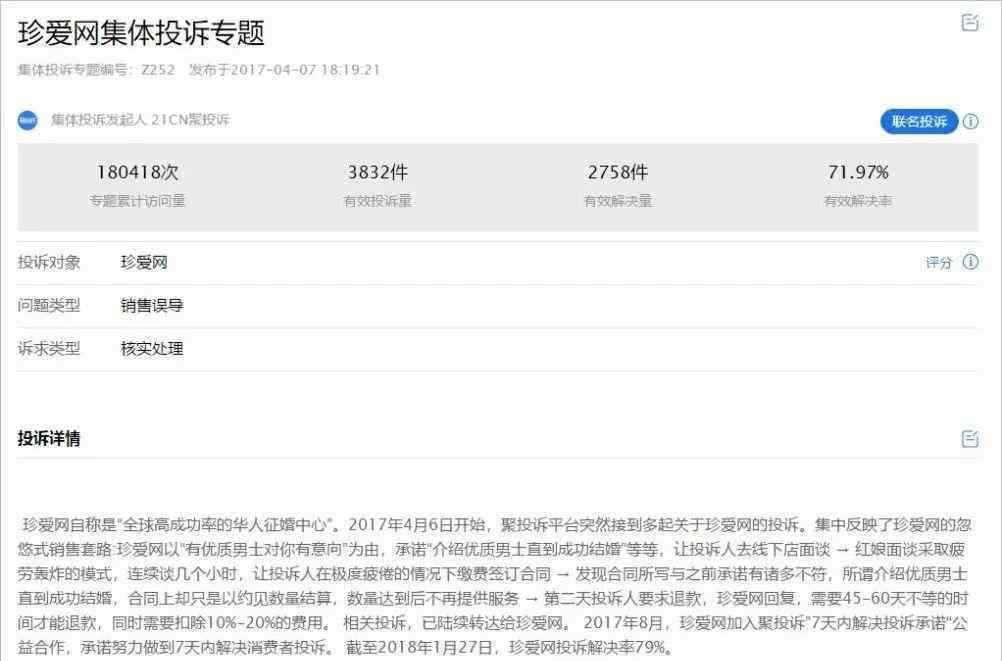Viewport: 1002px width, 661px height.
Task: Open info icon next to 联名投诉
Action: click(970, 121)
